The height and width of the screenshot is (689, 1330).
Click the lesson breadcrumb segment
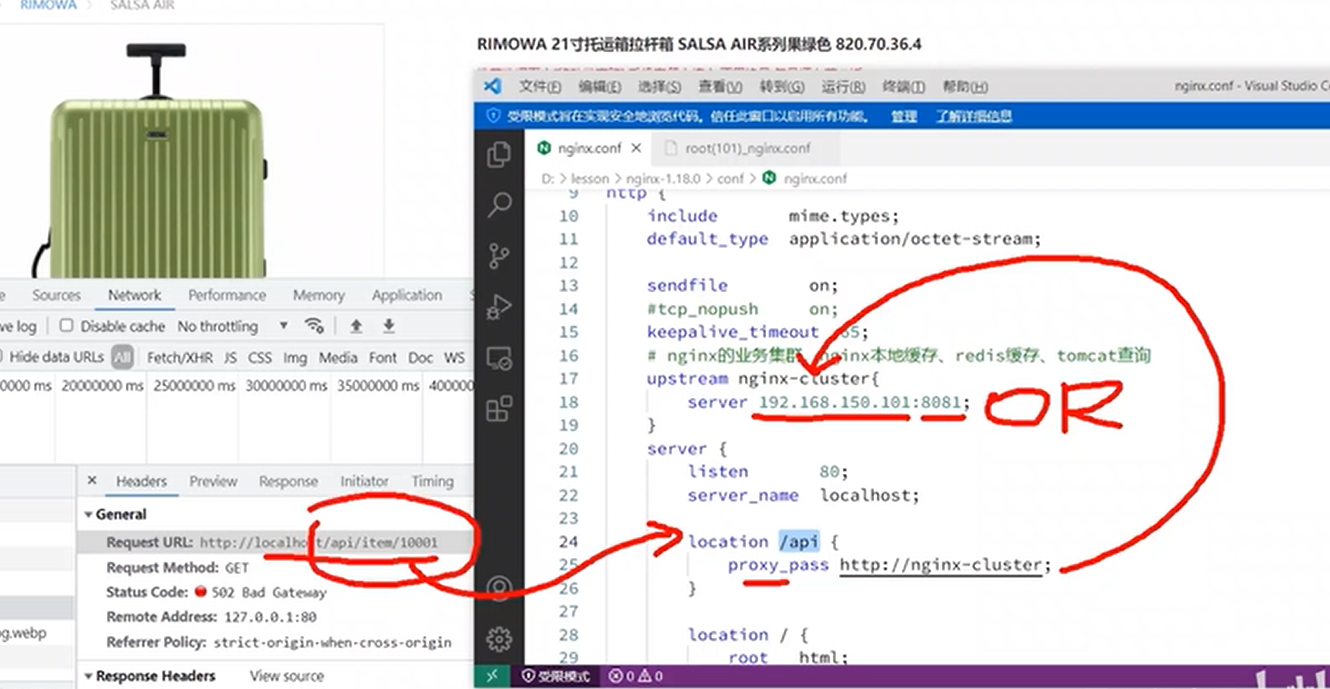click(x=590, y=178)
